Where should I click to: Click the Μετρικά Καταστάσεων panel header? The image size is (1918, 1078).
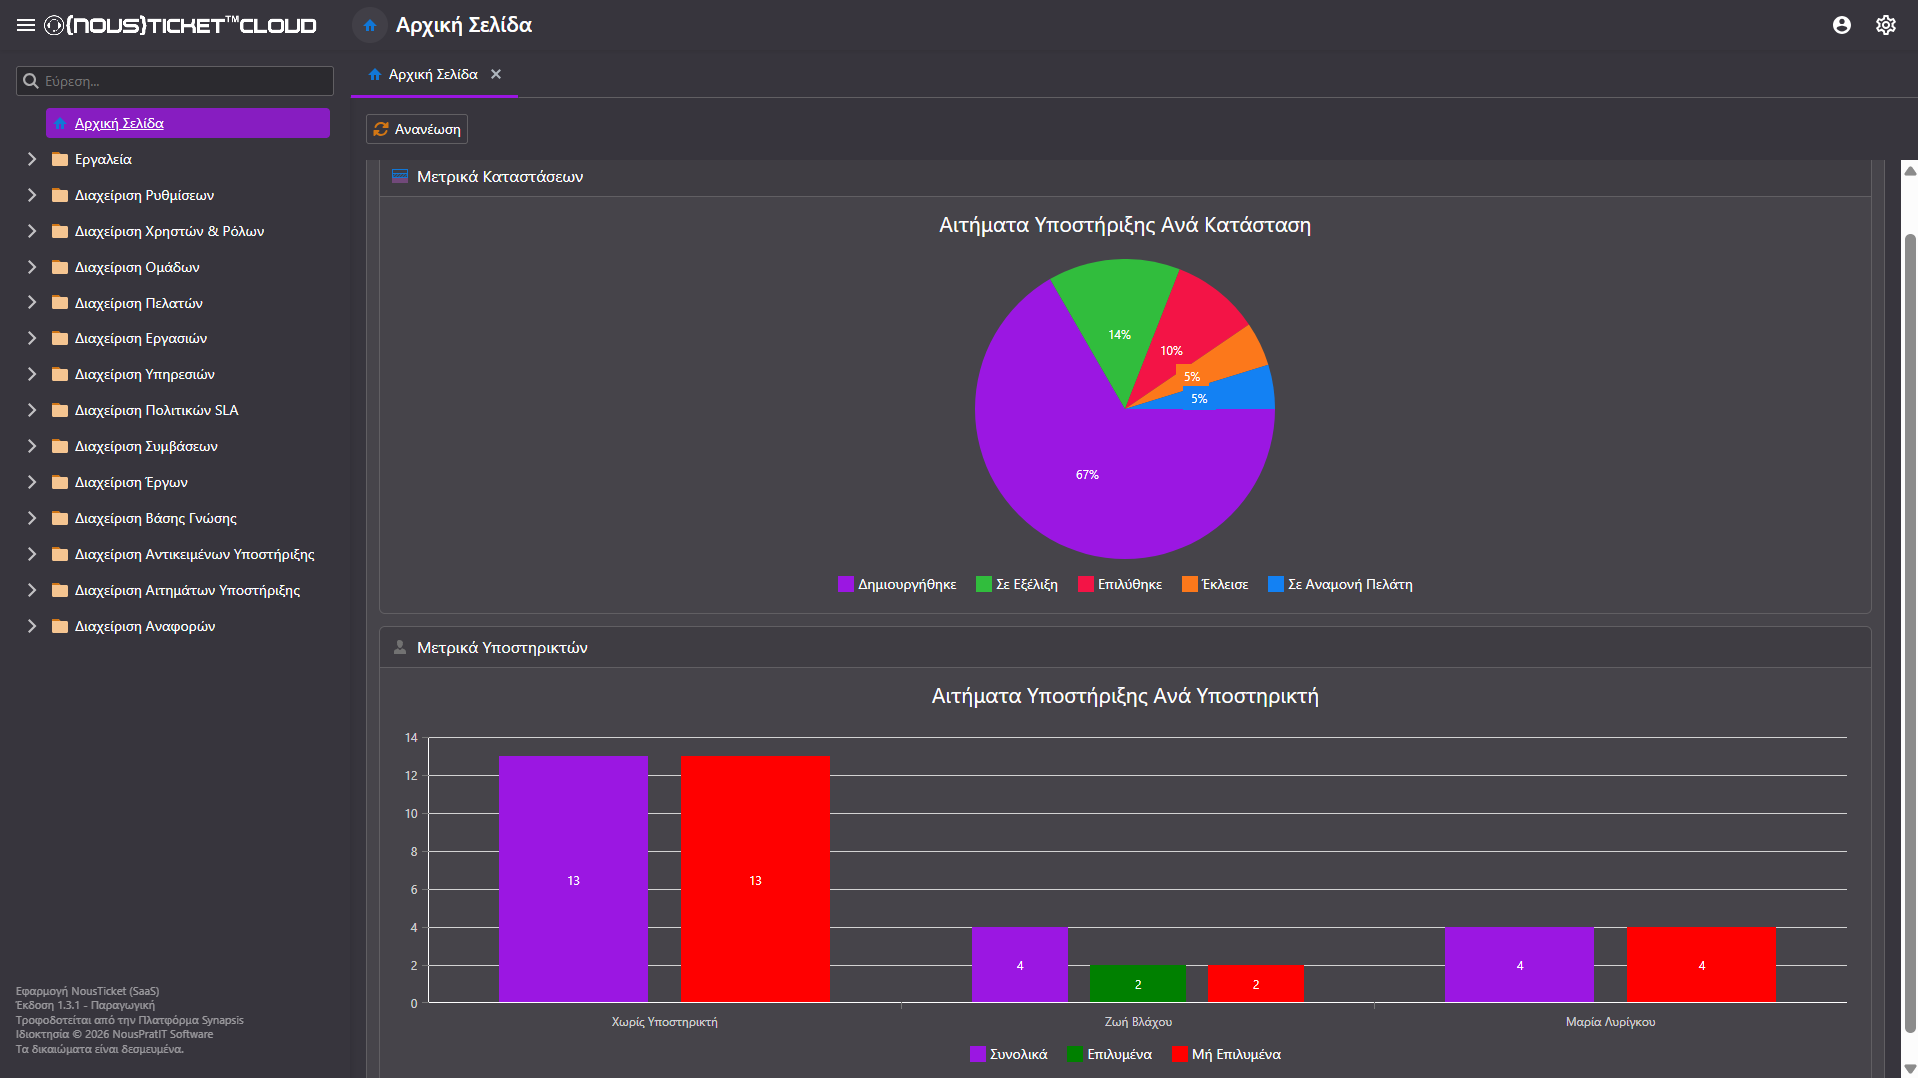[1125, 177]
